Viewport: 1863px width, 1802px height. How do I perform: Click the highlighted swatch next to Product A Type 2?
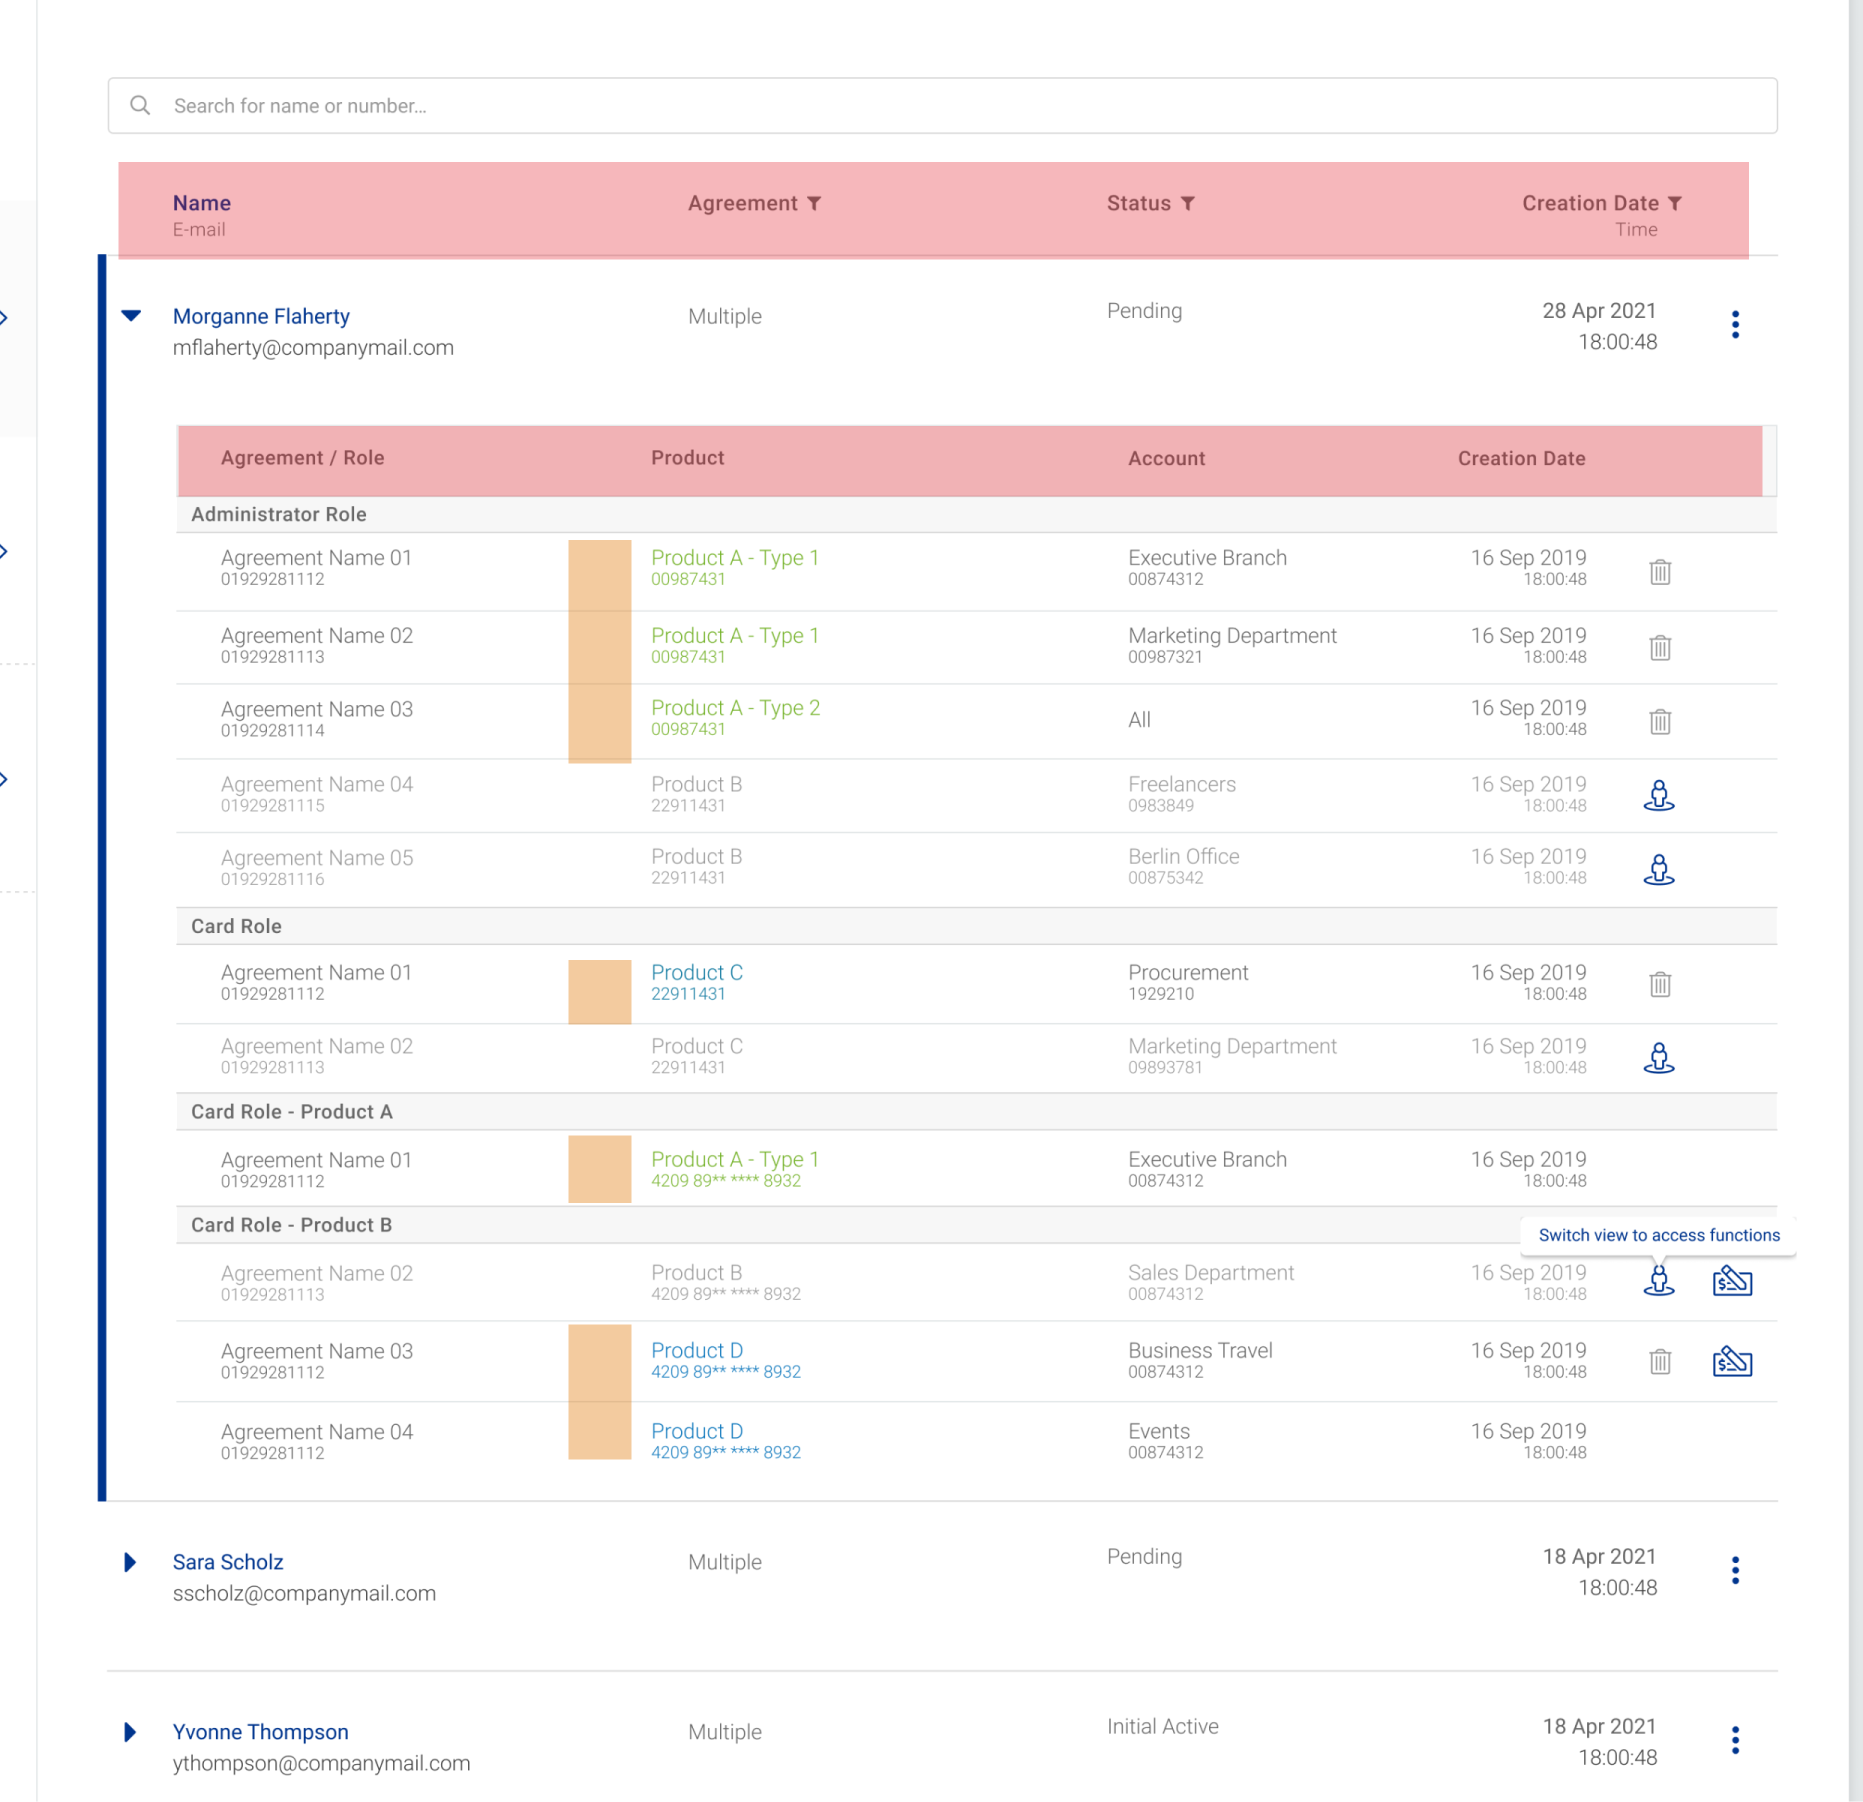(599, 719)
